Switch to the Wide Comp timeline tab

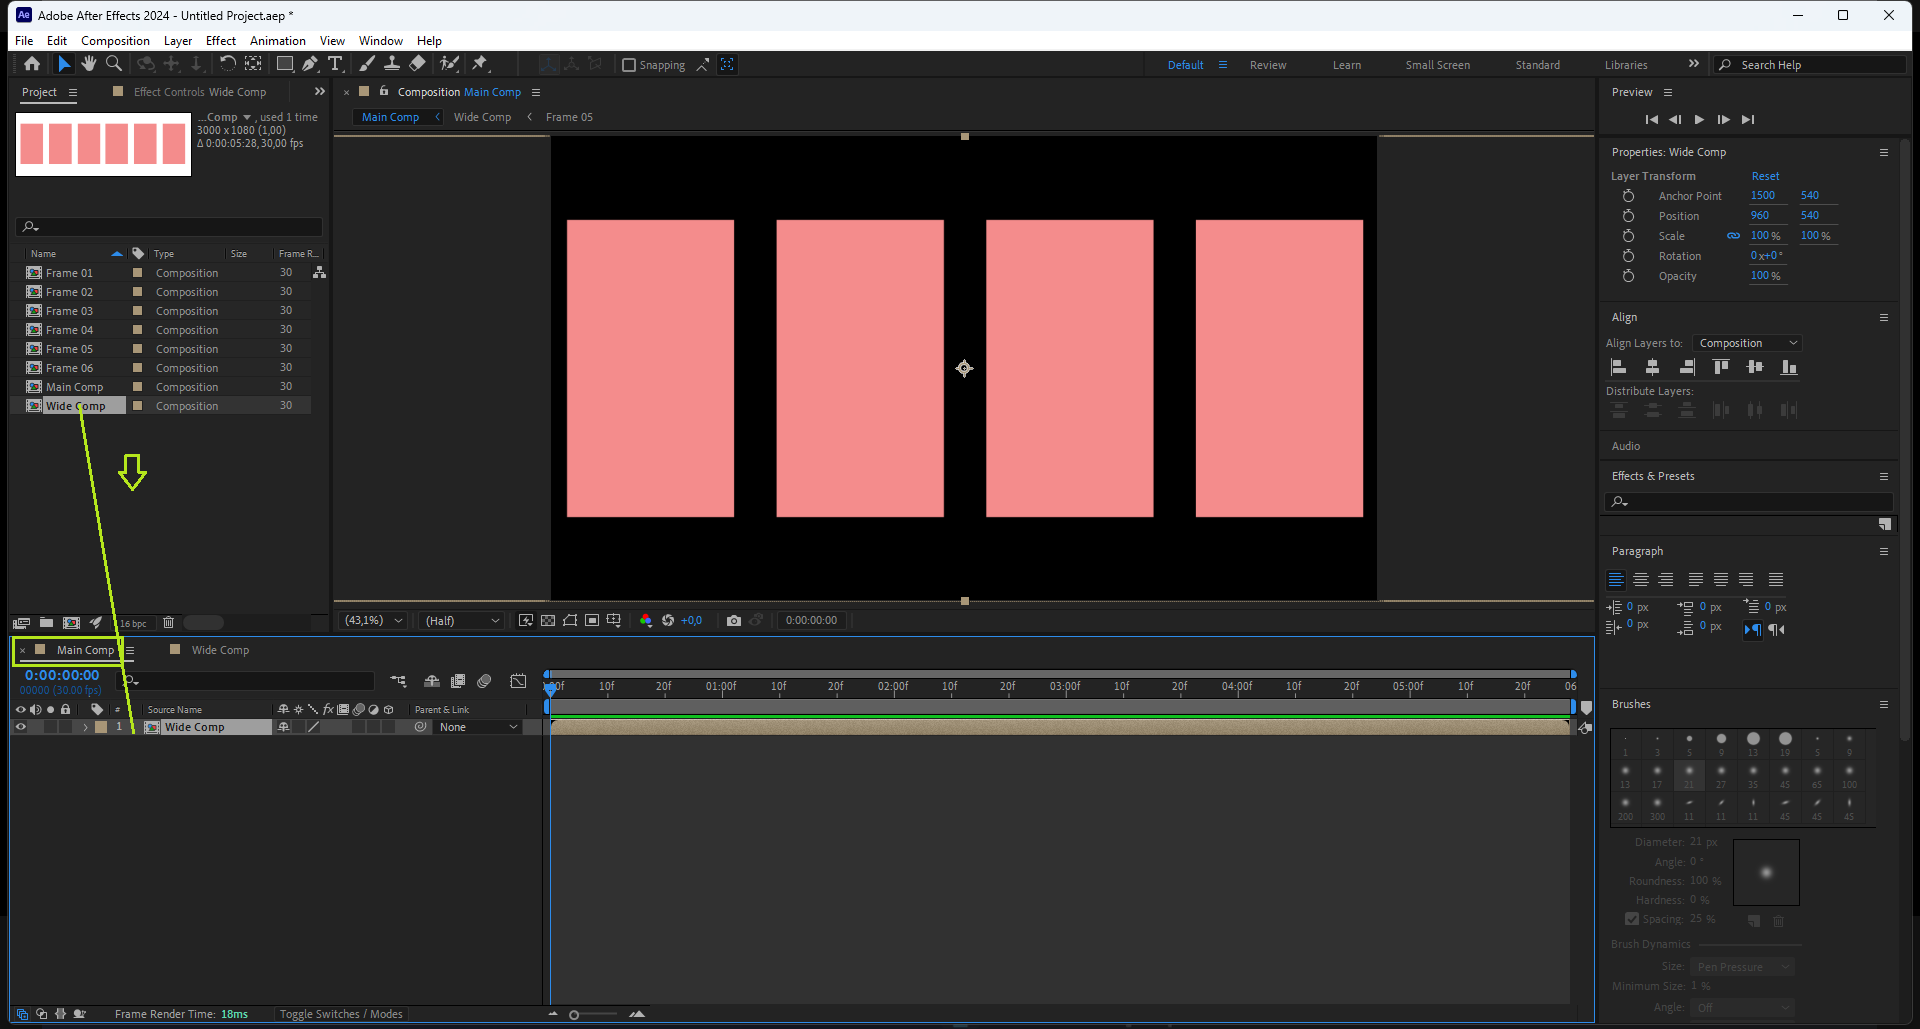click(220, 650)
